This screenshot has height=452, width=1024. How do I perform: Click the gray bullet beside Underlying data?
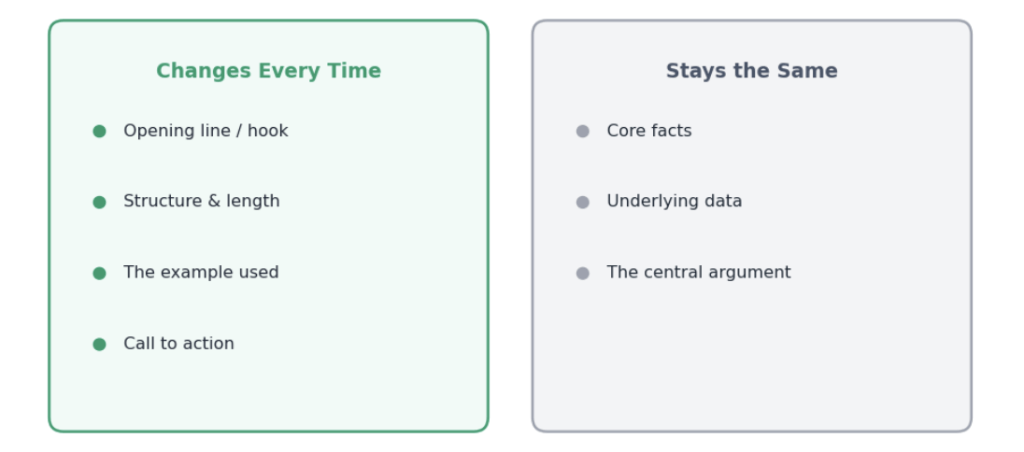coord(583,202)
